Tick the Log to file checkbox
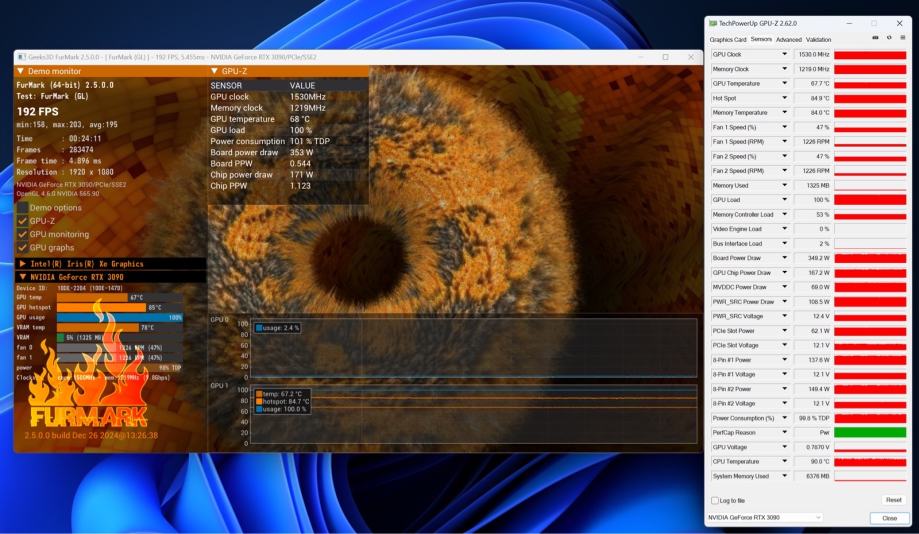 [x=714, y=500]
